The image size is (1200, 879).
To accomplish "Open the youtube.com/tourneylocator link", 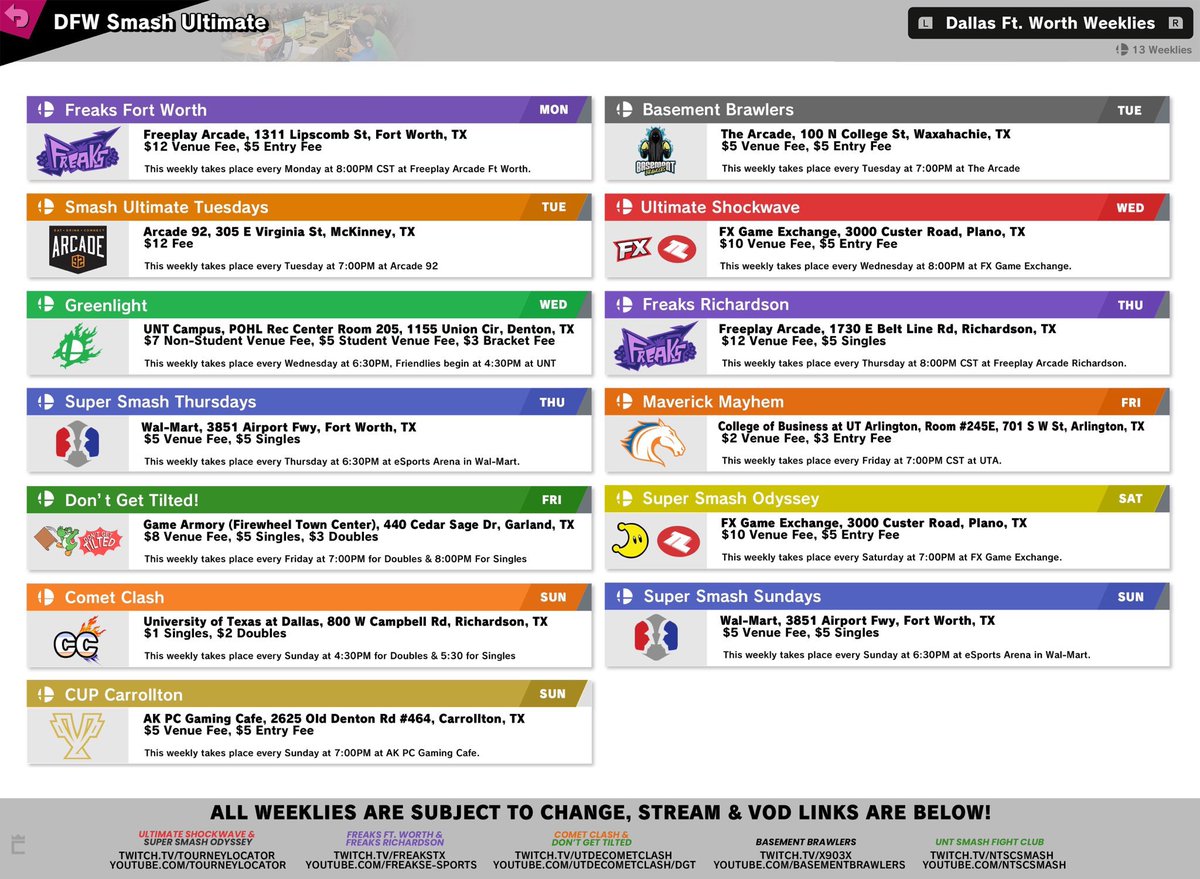I will coord(196,865).
